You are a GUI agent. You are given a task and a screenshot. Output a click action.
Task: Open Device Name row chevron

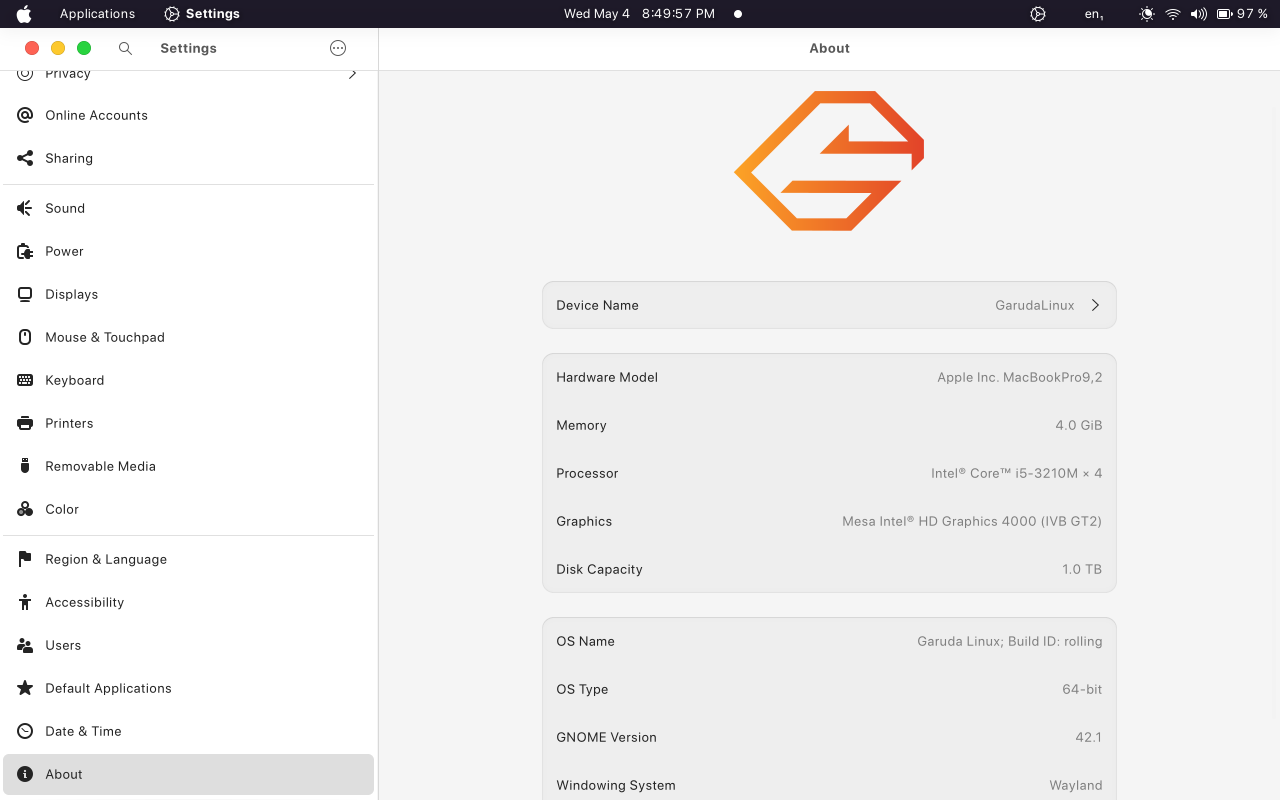coord(1095,305)
